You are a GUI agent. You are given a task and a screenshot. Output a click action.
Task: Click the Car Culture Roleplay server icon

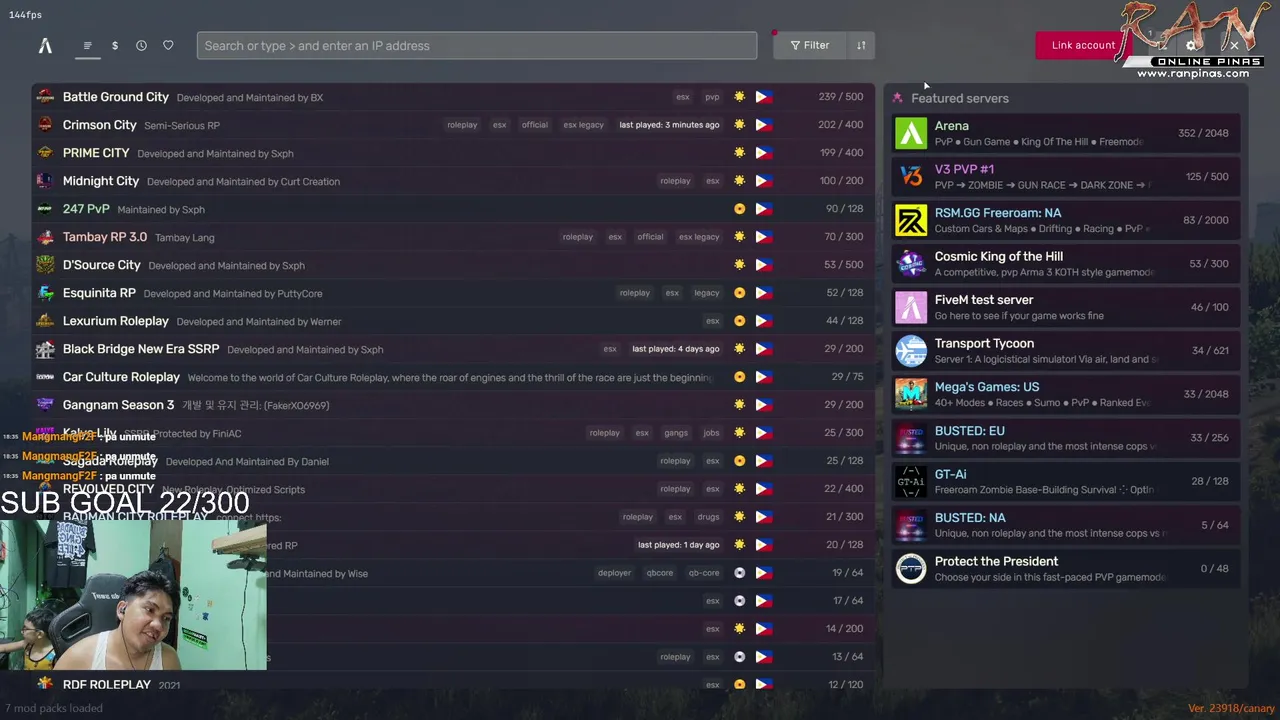coord(45,377)
